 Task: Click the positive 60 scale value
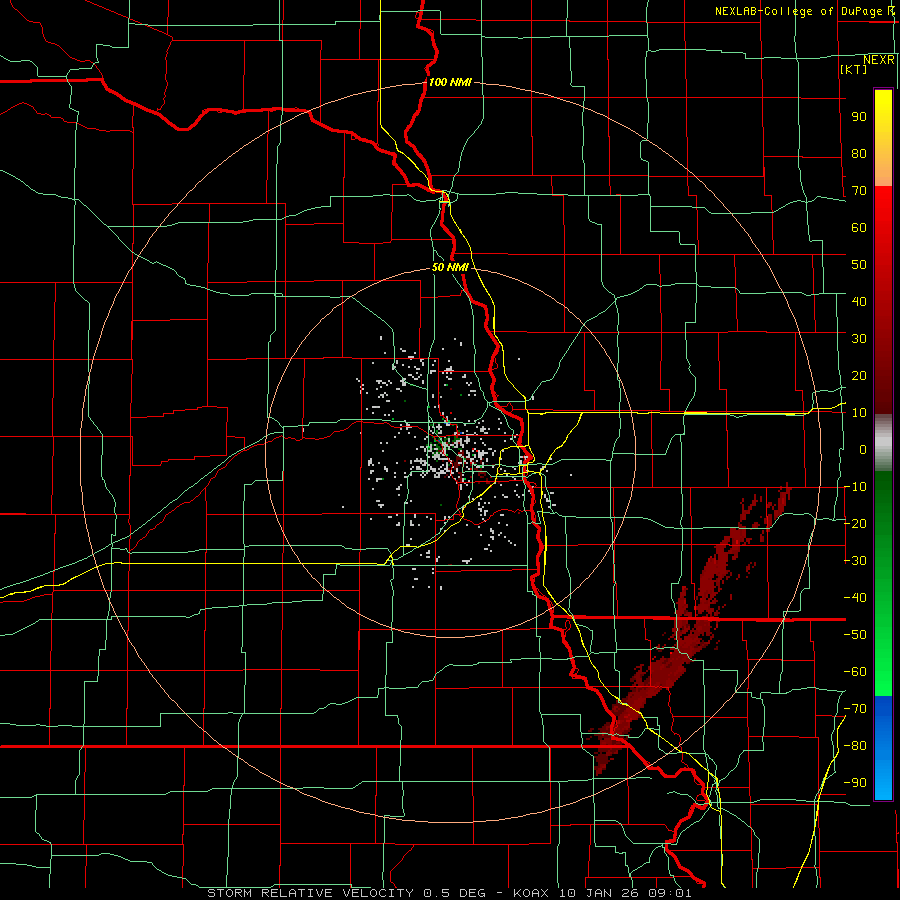(859, 227)
